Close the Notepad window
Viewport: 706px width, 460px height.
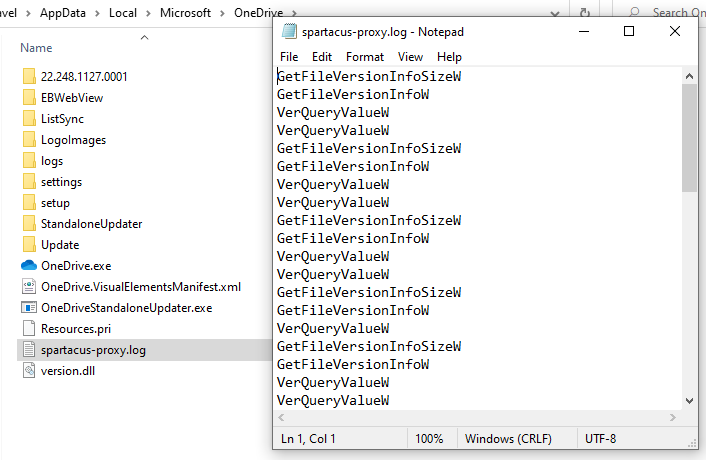(x=674, y=32)
